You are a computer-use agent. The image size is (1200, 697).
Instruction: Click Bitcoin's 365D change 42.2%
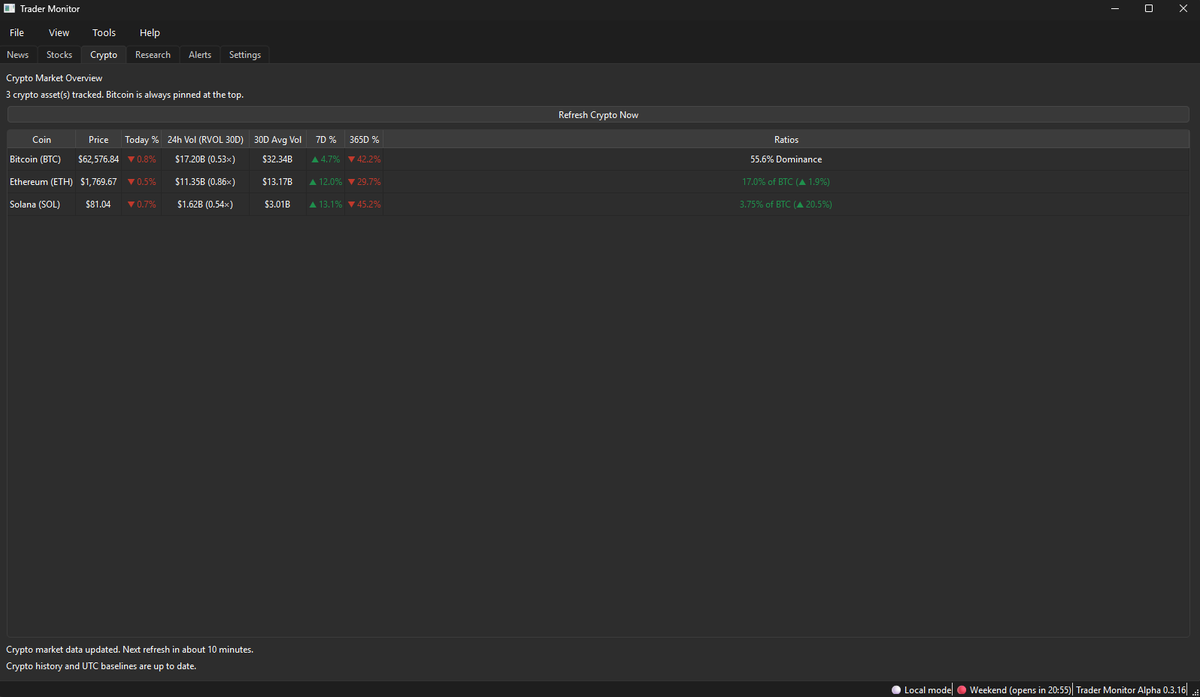pos(364,159)
